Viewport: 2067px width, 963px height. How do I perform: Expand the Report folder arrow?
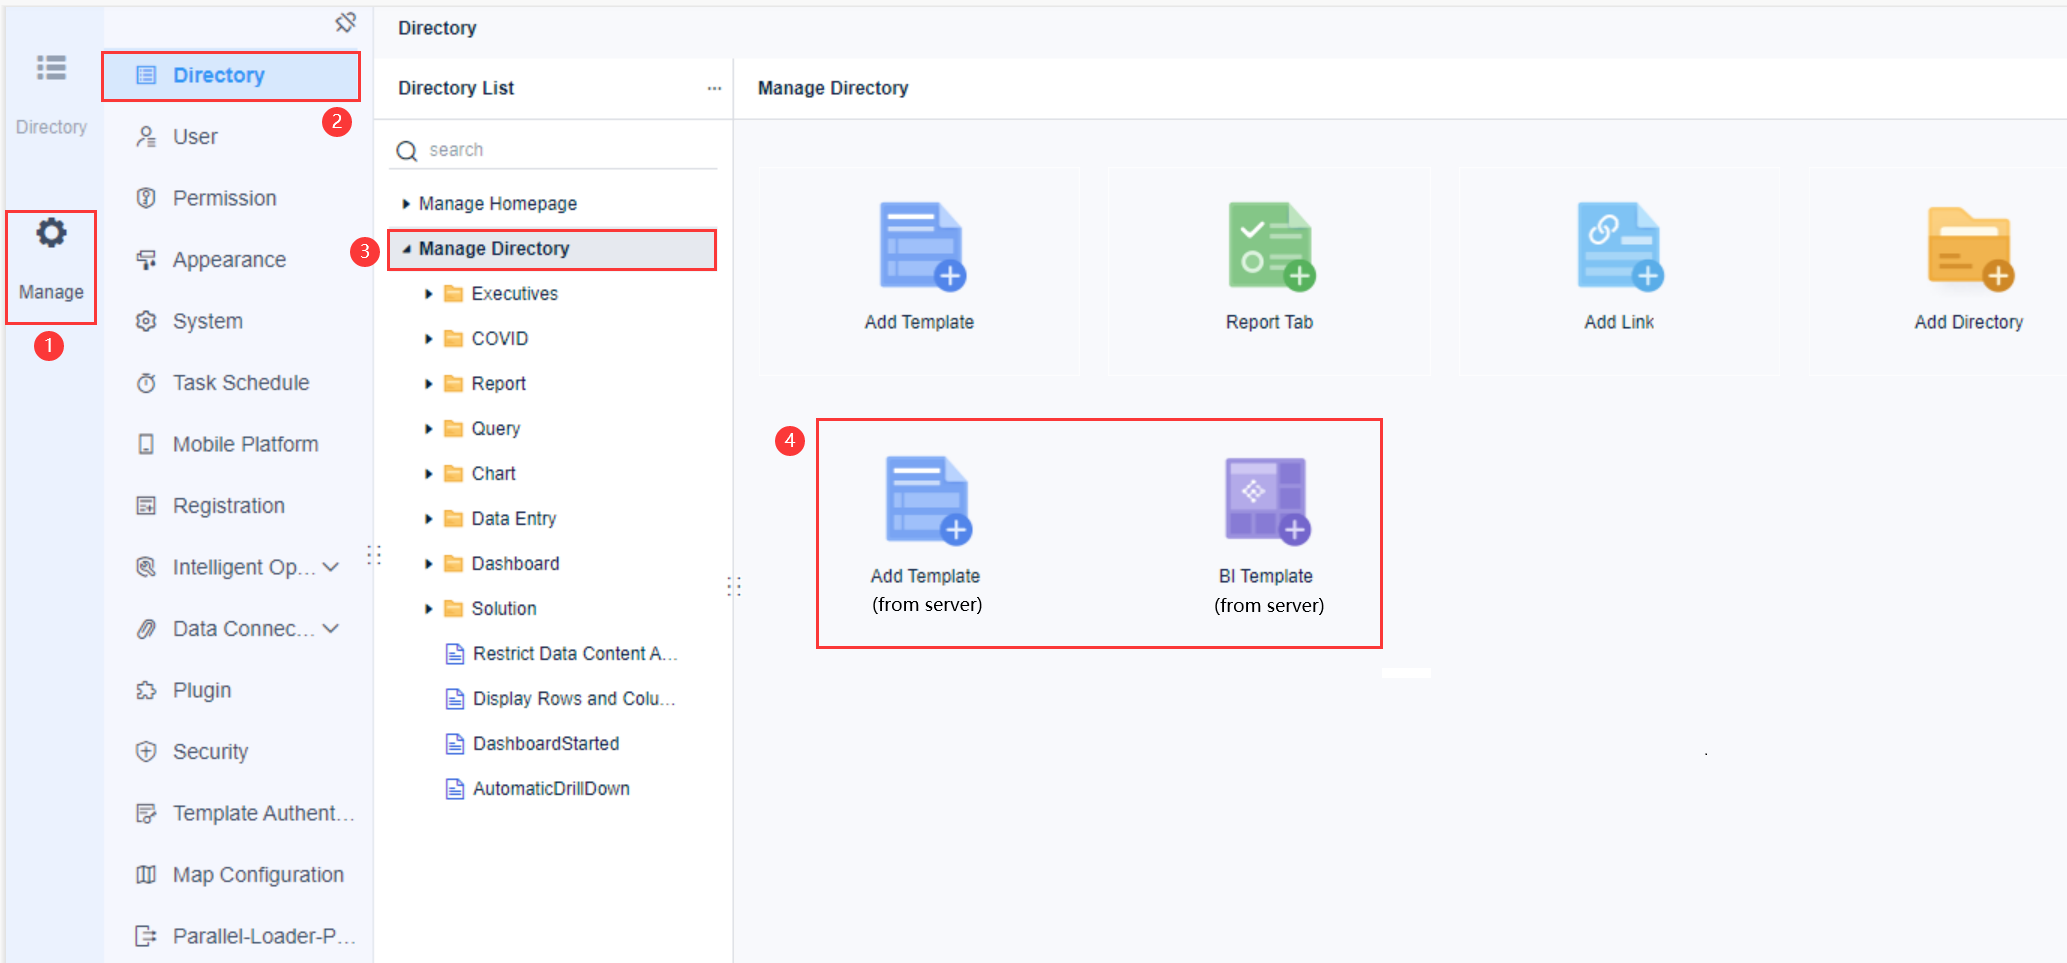pyautogui.click(x=428, y=384)
